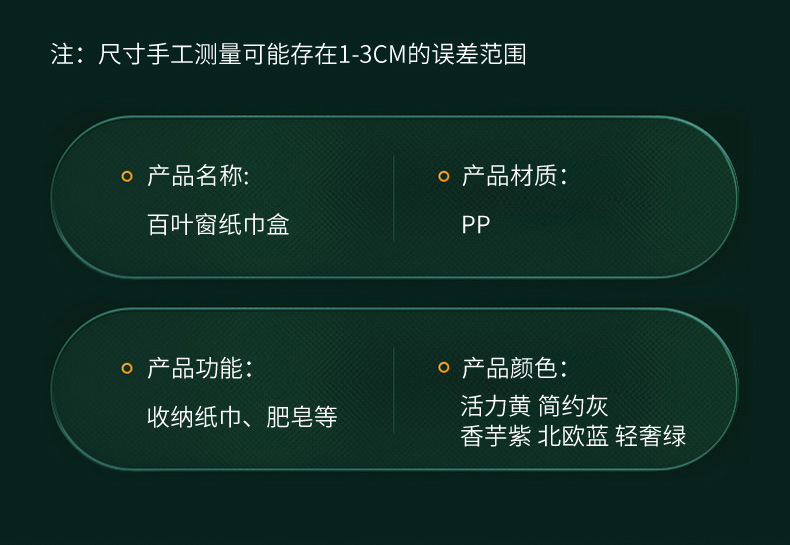Click the divider line in upper panel
790x545 pixels.
394,198
